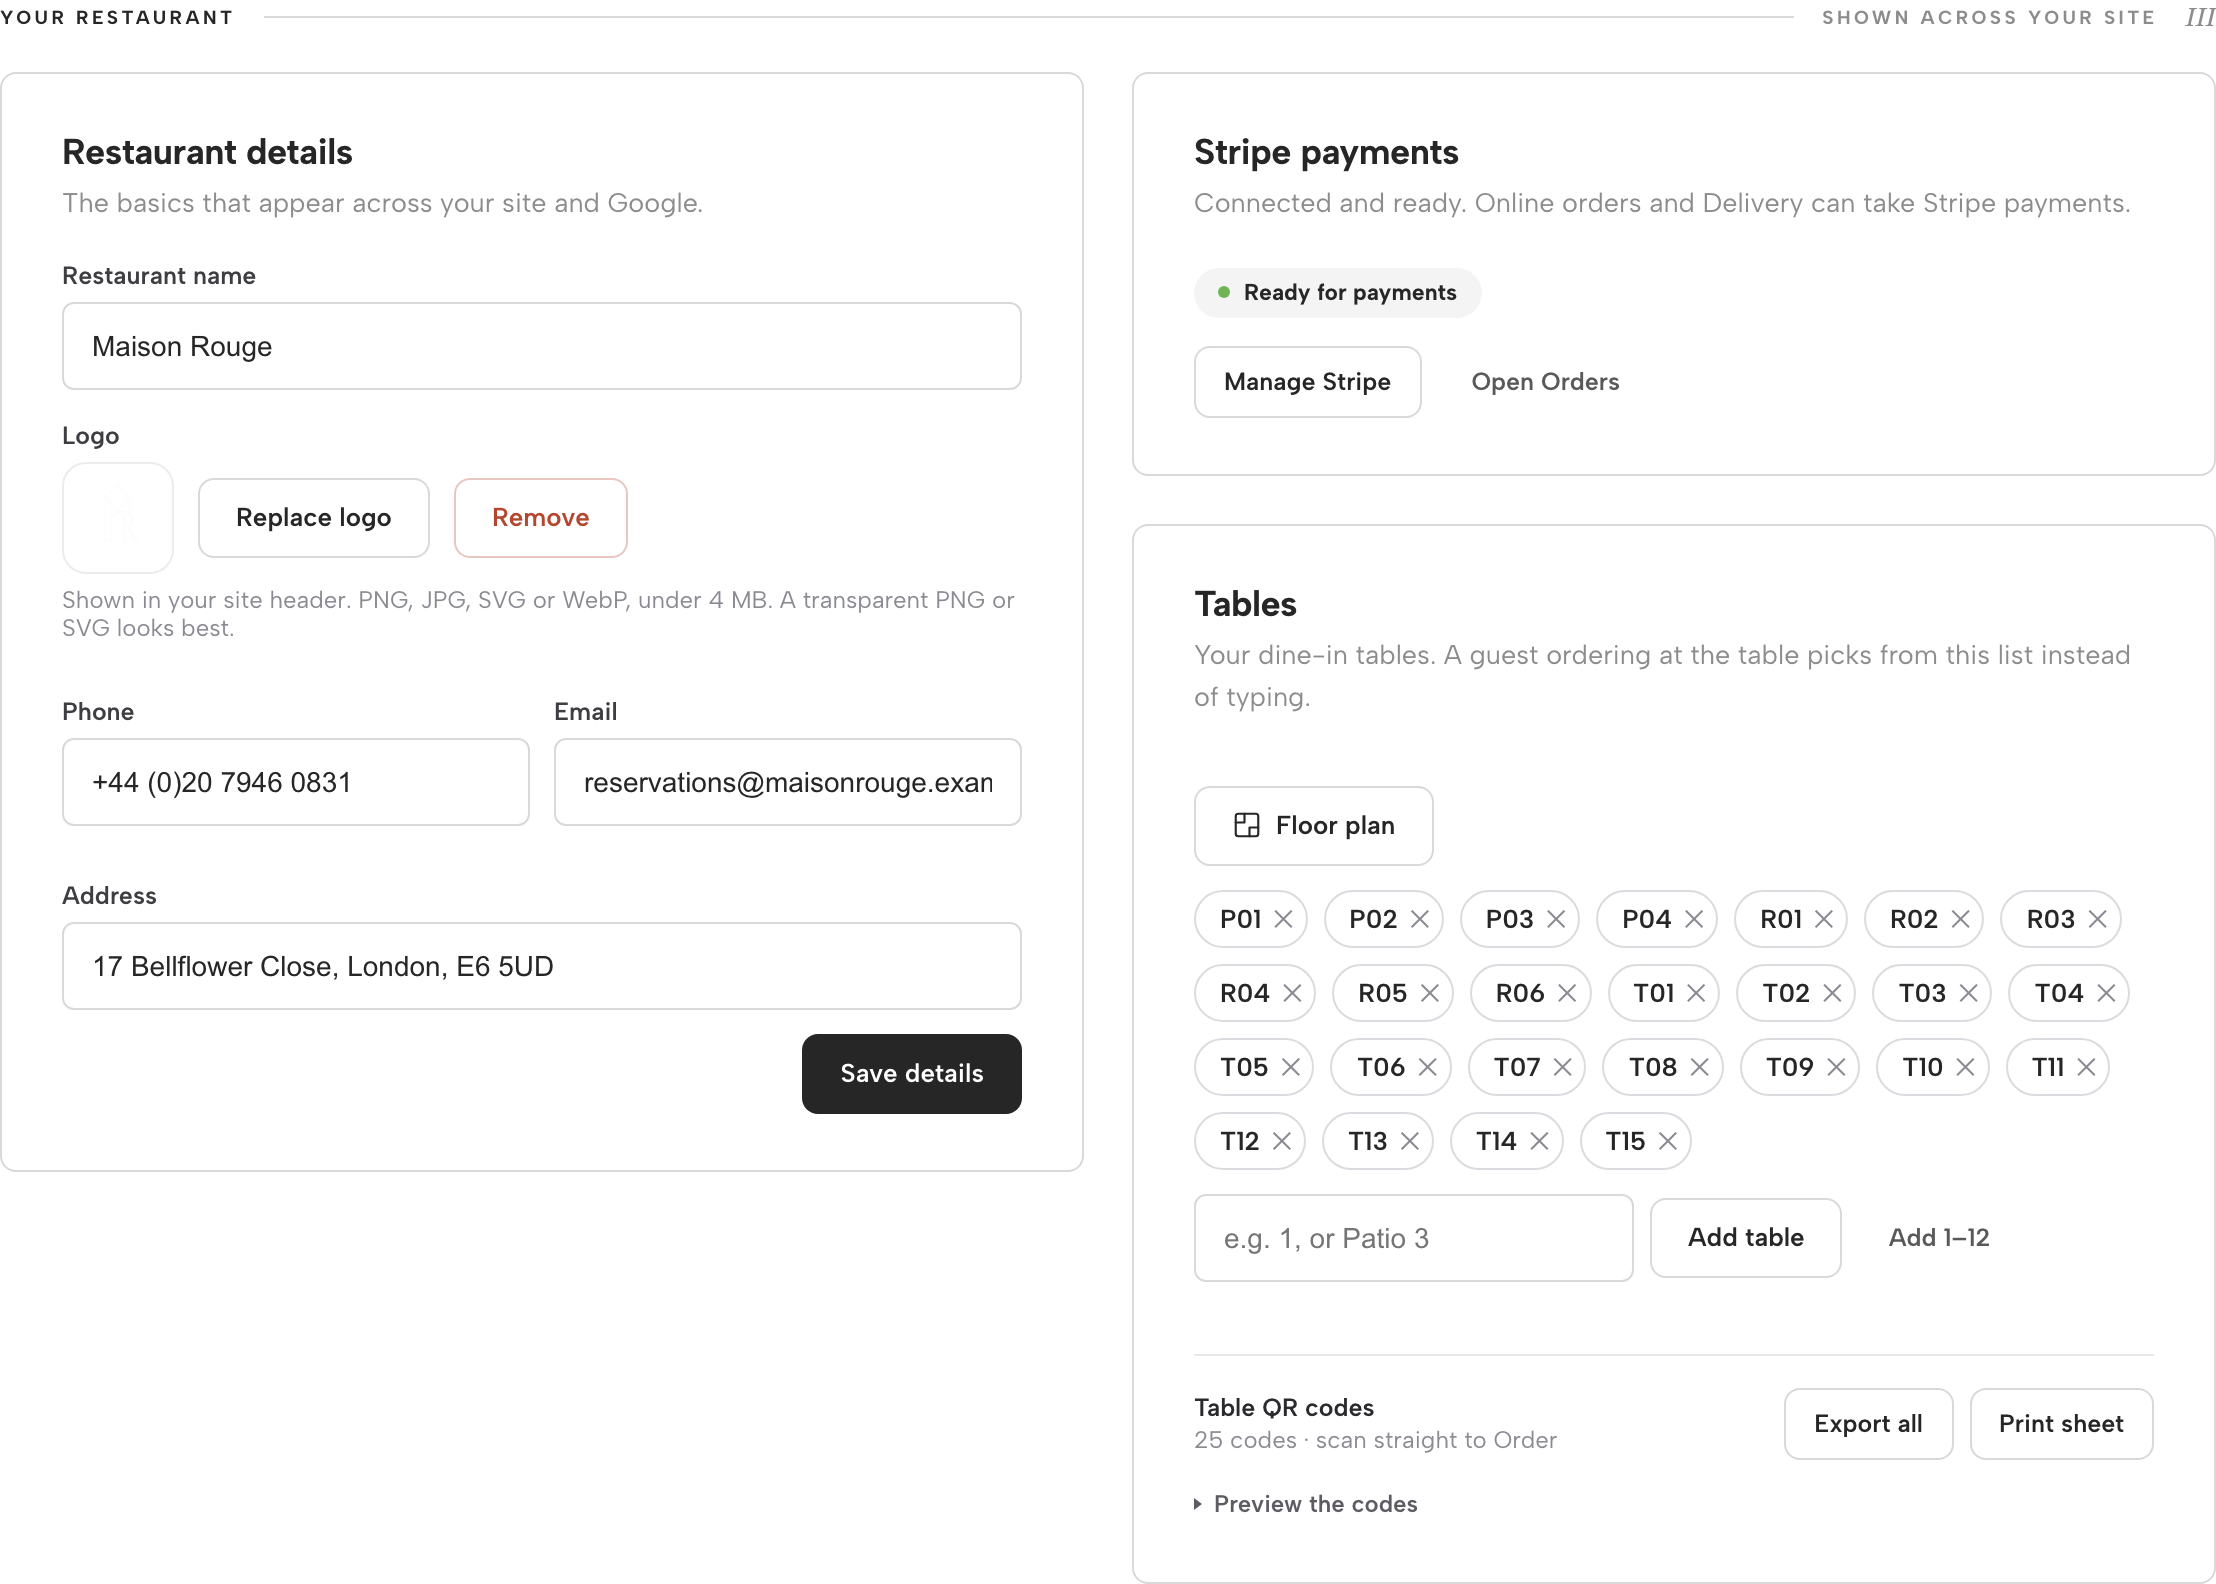Delete table P02 via its X icon
2216x1584 pixels.
(1420, 919)
